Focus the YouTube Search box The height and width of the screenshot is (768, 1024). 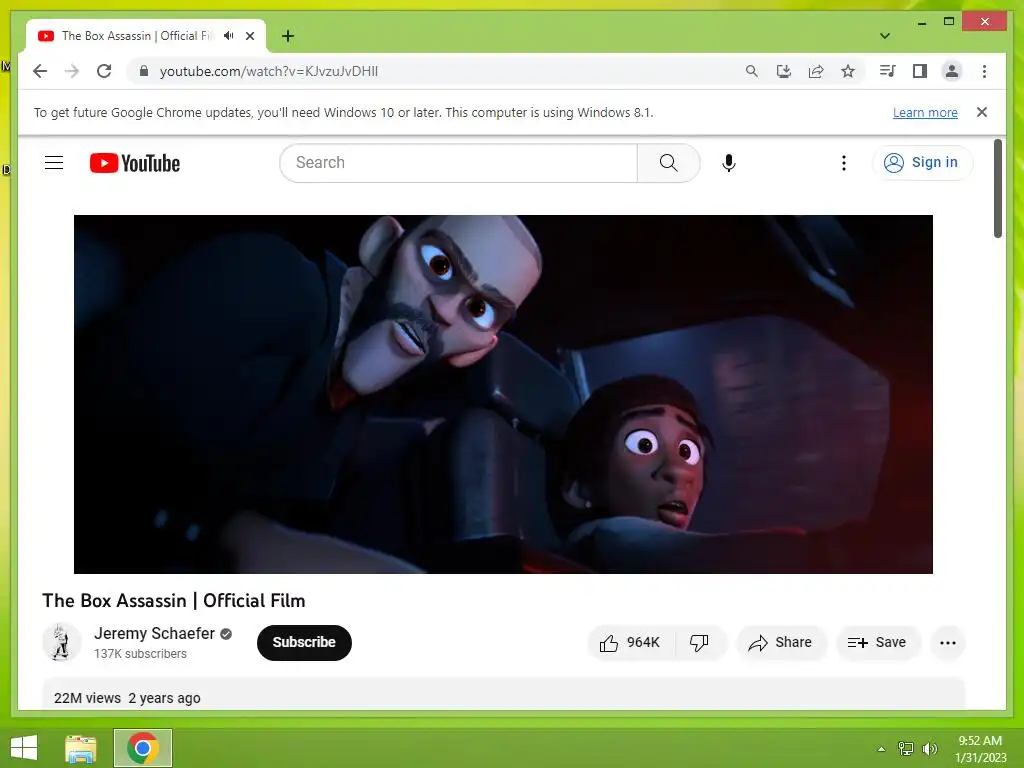pos(458,163)
